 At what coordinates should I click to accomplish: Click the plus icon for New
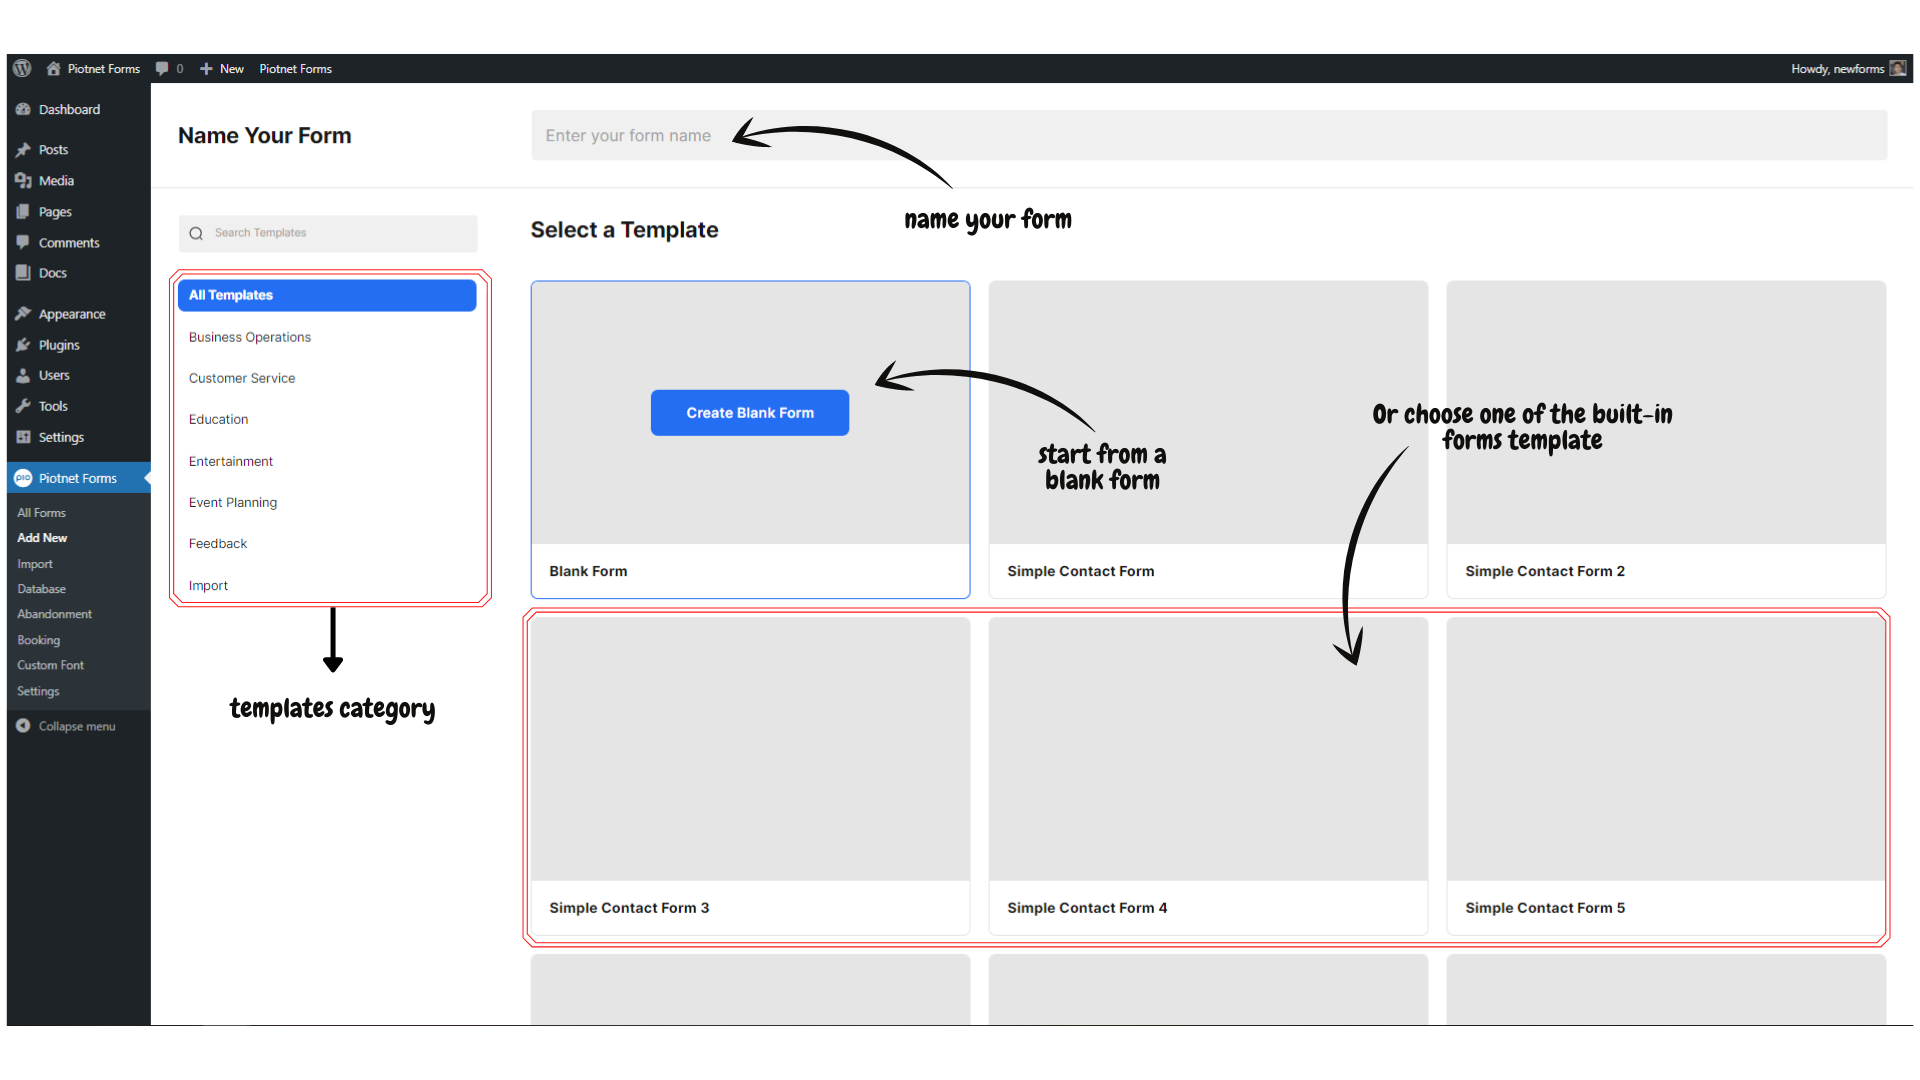click(206, 68)
